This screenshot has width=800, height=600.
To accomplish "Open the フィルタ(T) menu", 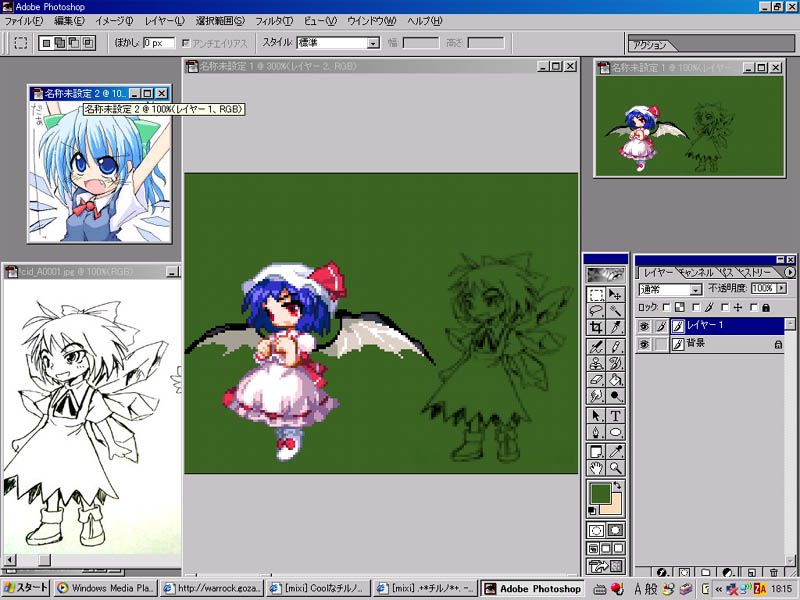I will click(274, 21).
